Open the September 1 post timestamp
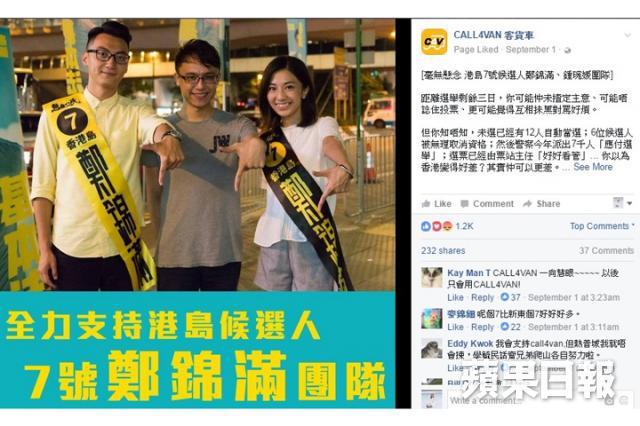640x426 pixels. (x=531, y=50)
